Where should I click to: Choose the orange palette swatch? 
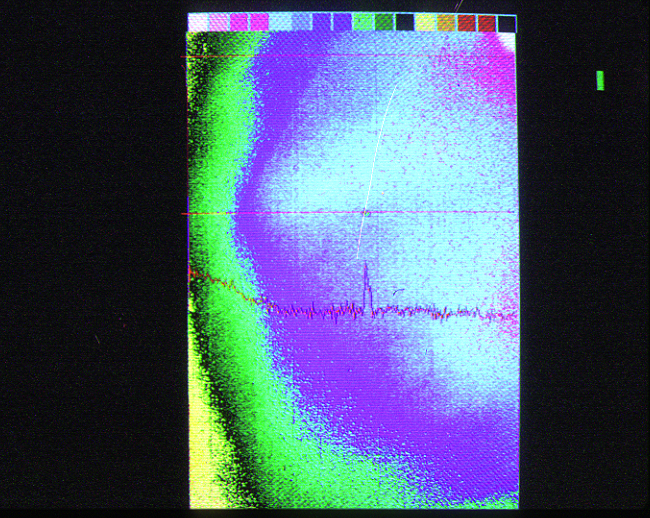pos(446,22)
